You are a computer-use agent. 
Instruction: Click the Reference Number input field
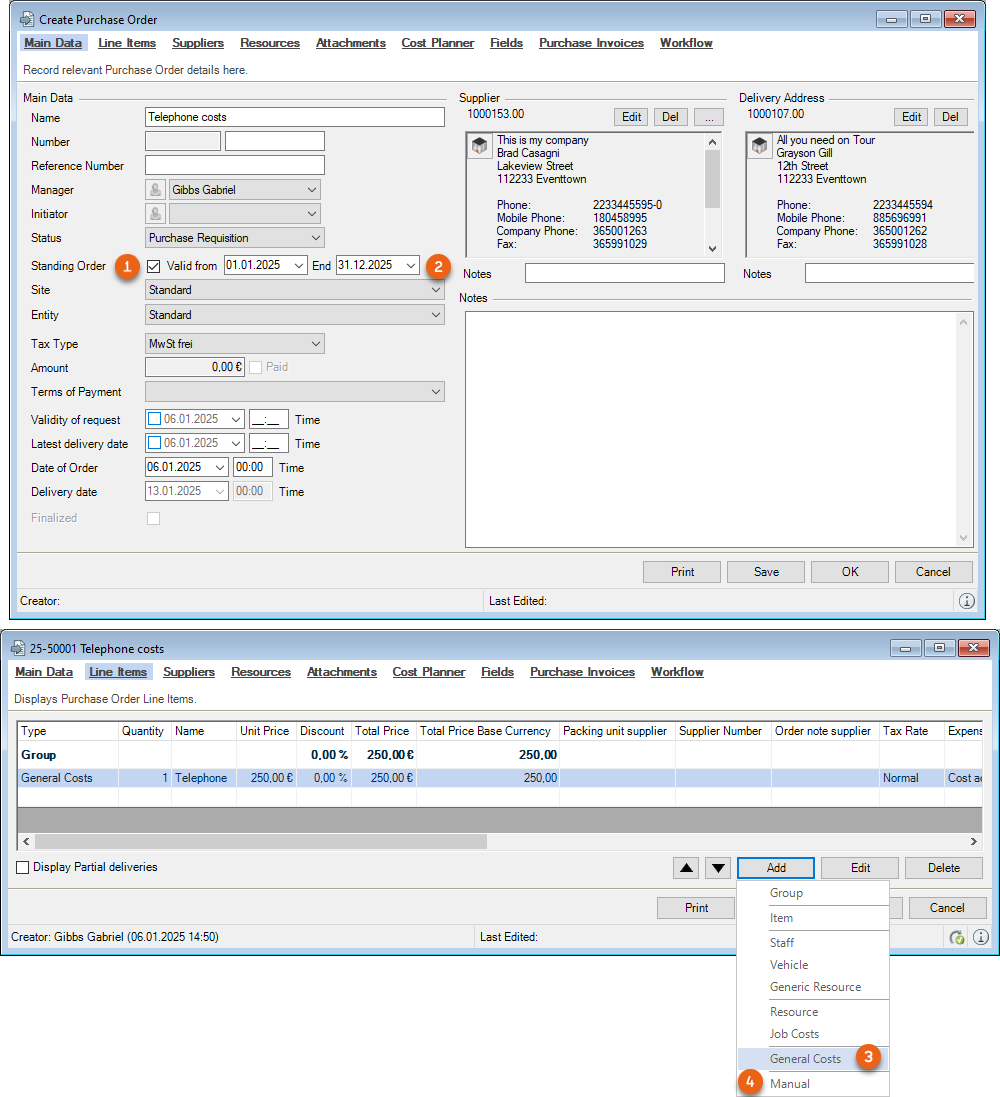[235, 166]
